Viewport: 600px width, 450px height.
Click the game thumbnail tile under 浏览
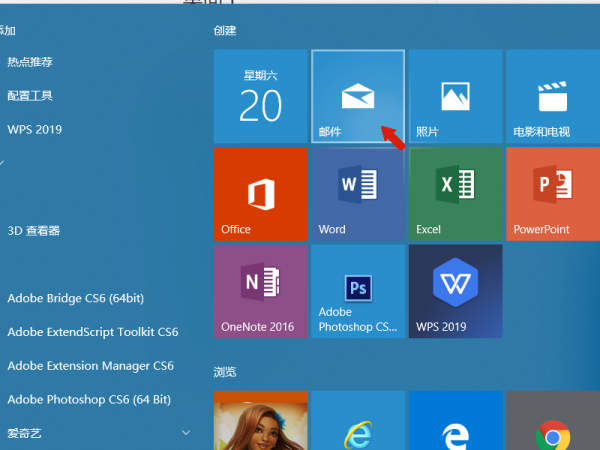260,422
